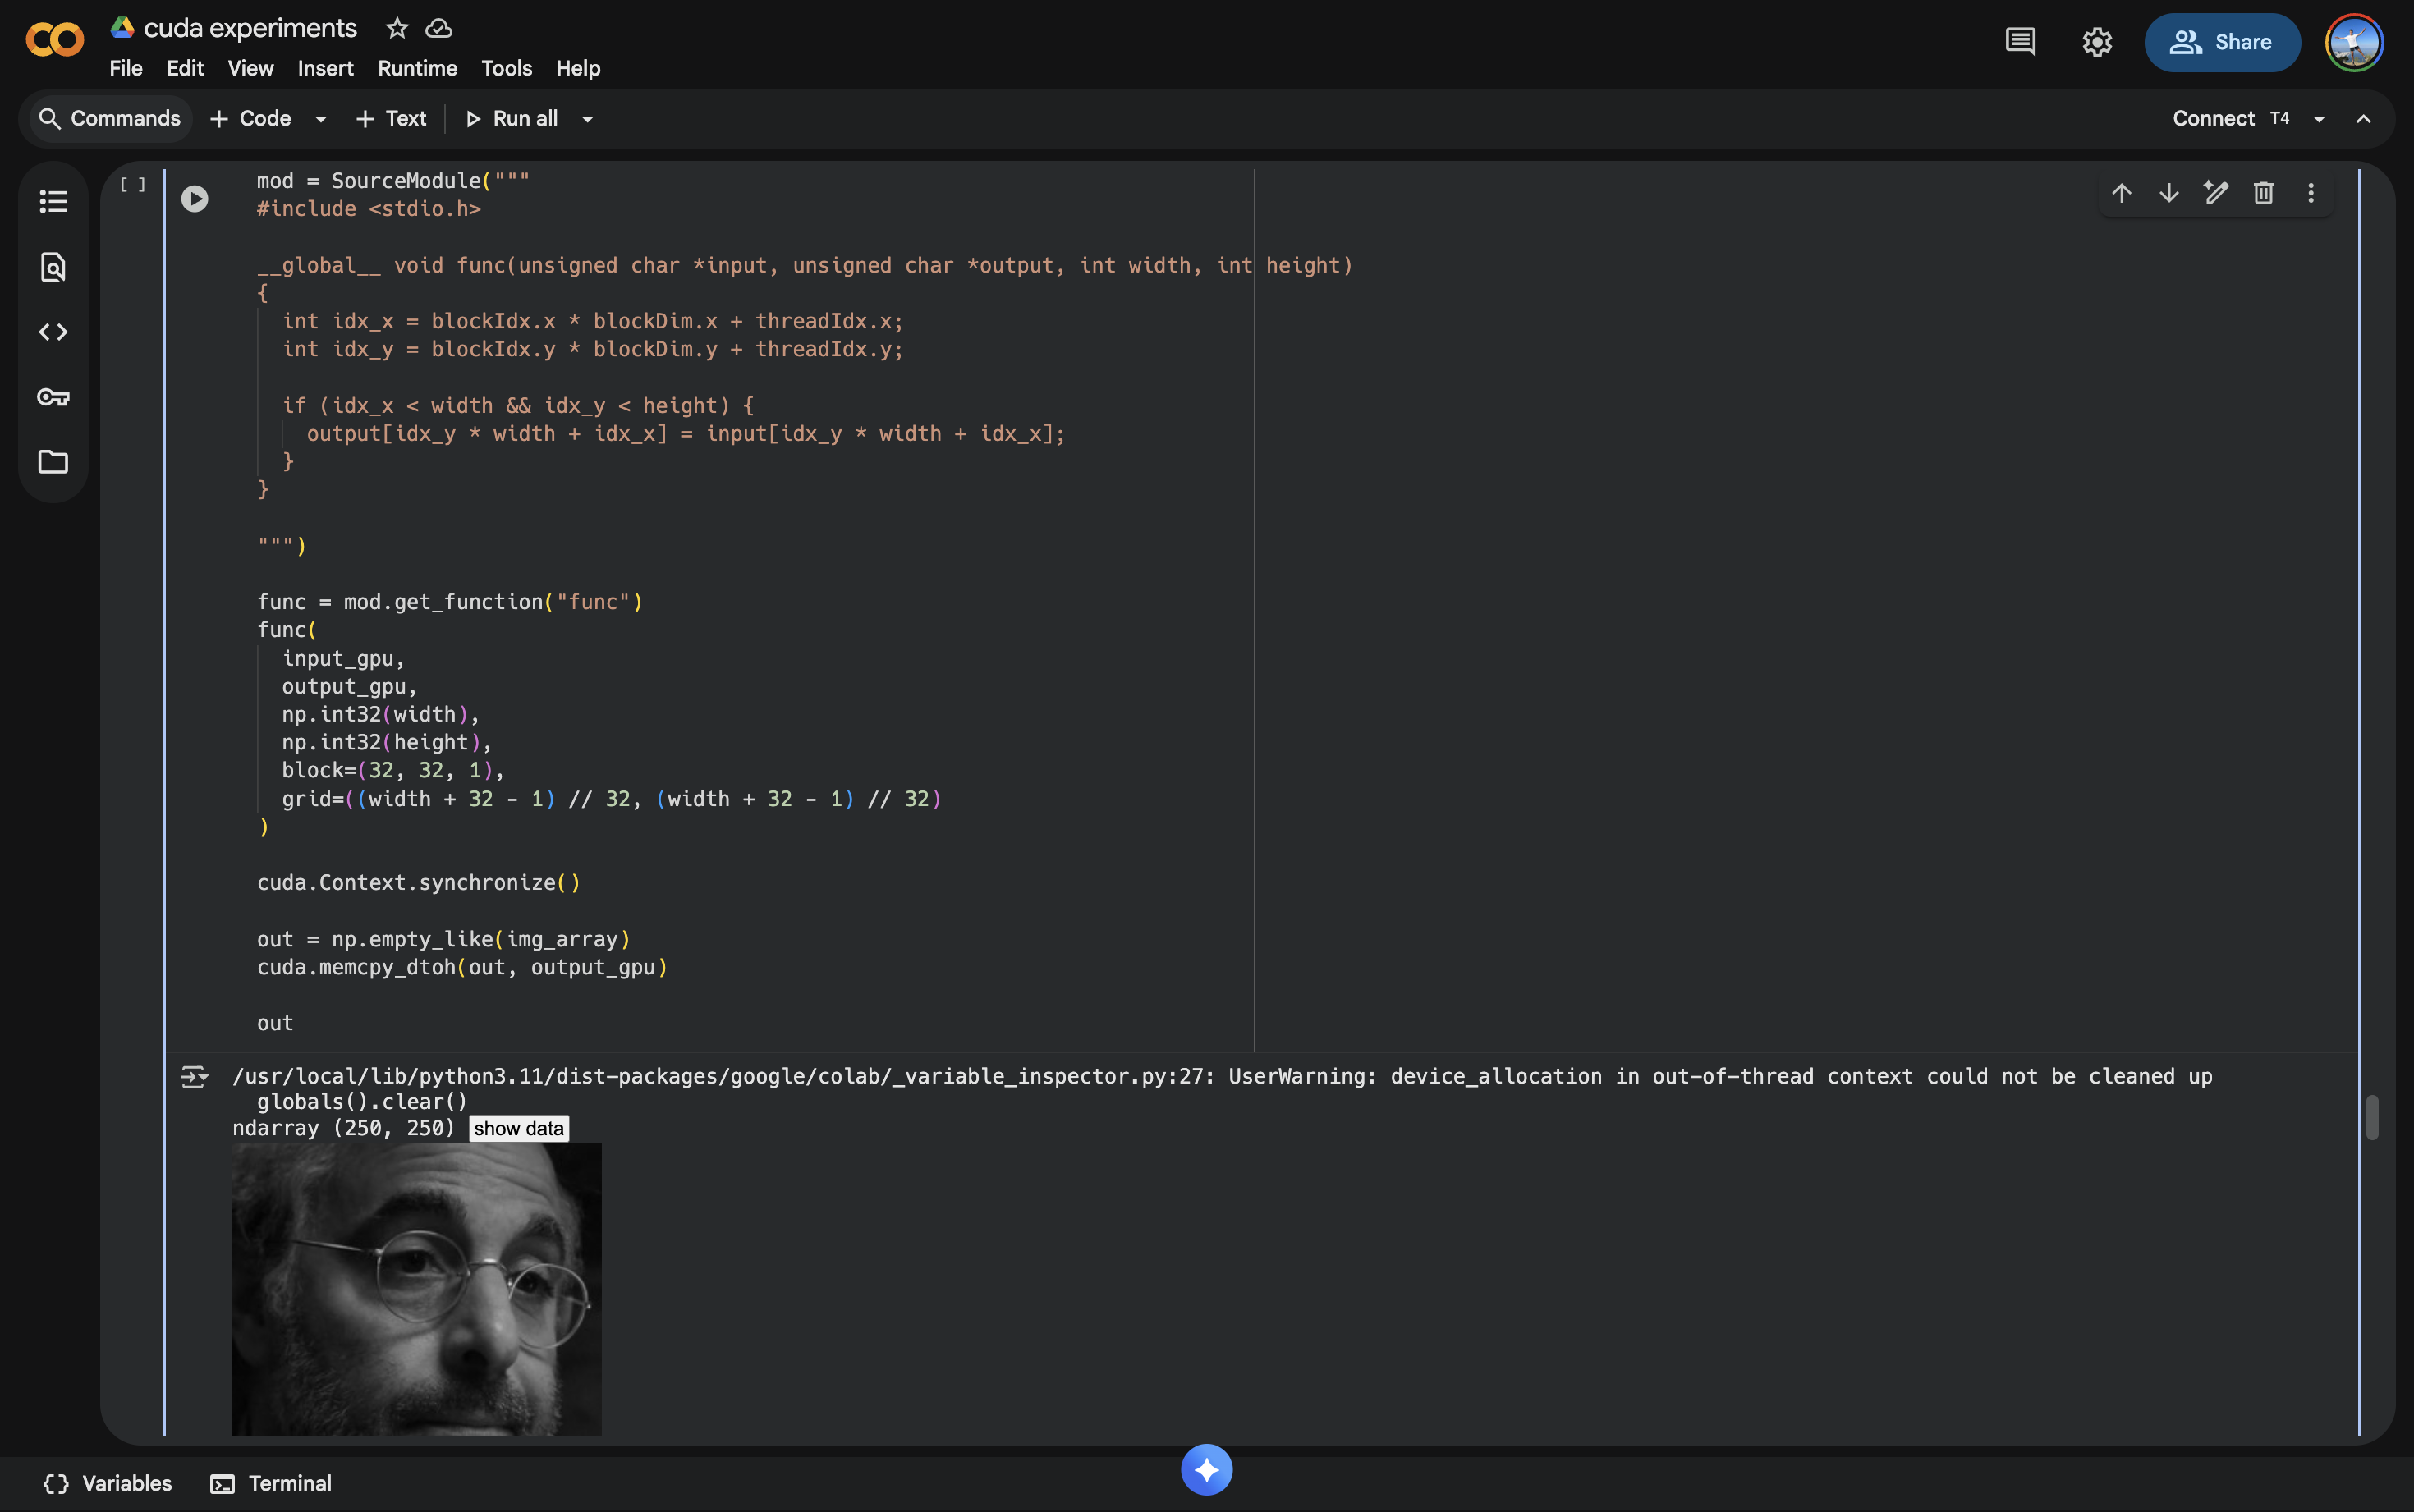Open the find and replace panel
The width and height of the screenshot is (2414, 1512).
pyautogui.click(x=53, y=267)
